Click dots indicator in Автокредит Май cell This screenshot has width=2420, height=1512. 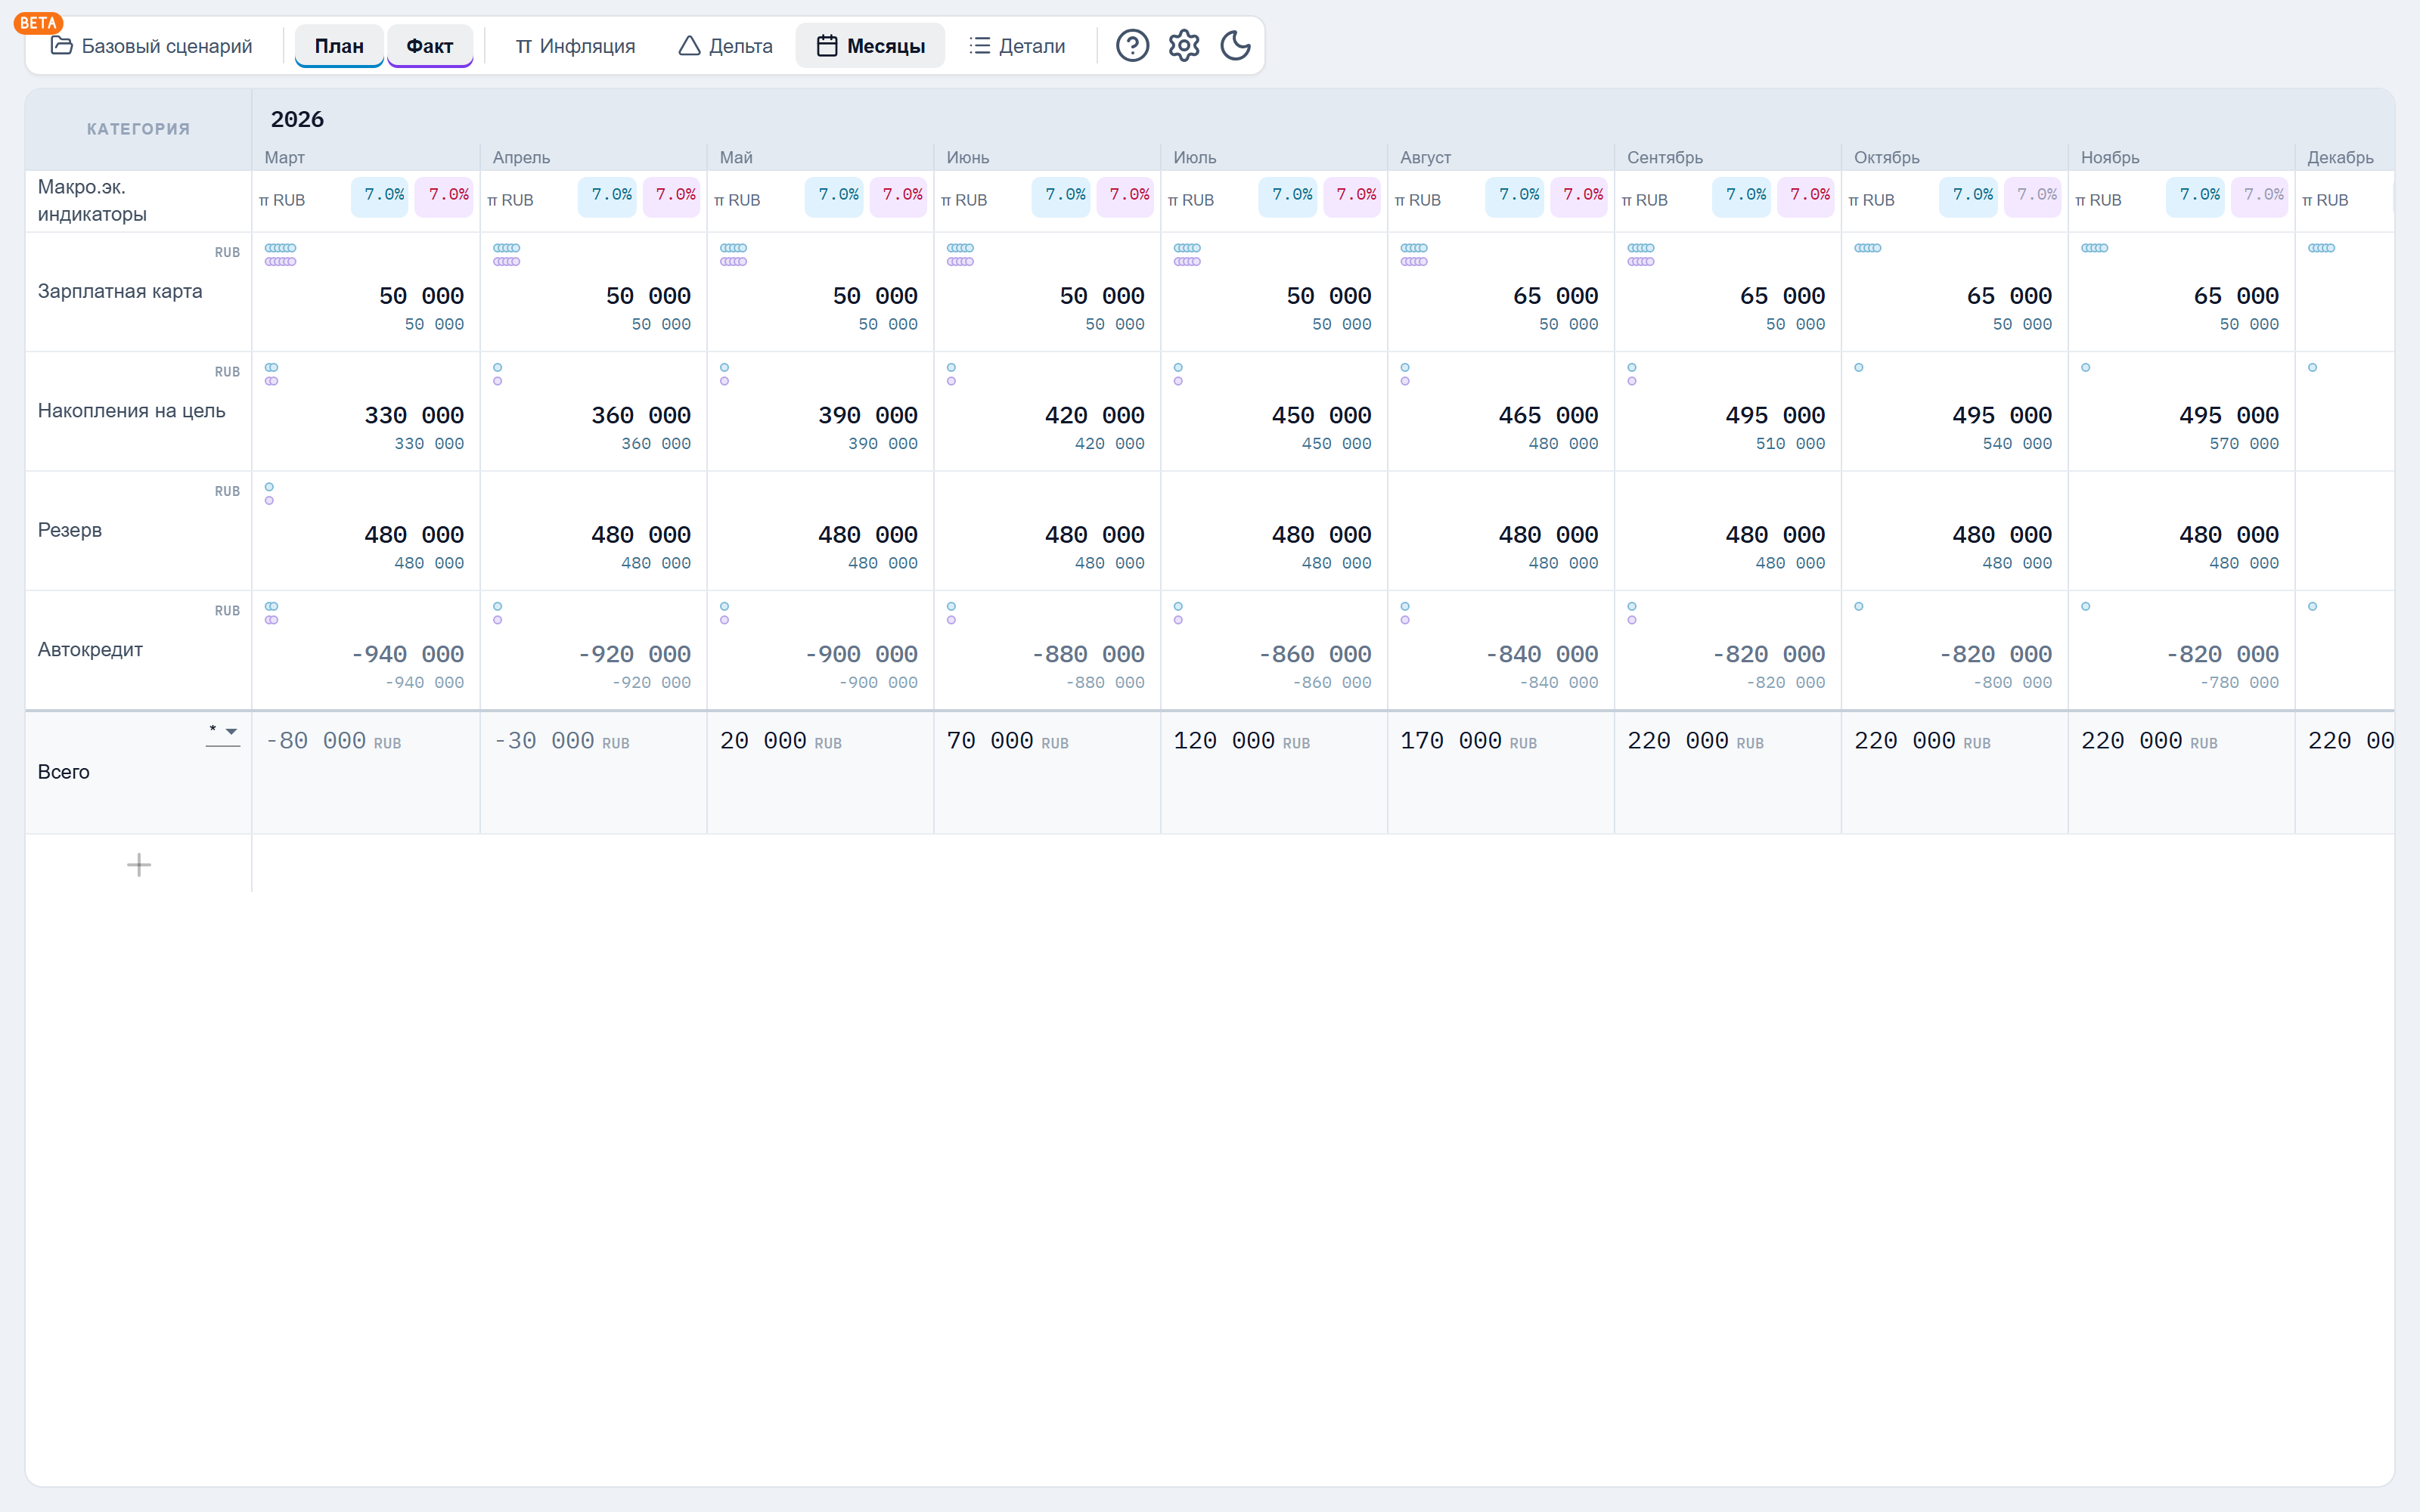(x=725, y=613)
